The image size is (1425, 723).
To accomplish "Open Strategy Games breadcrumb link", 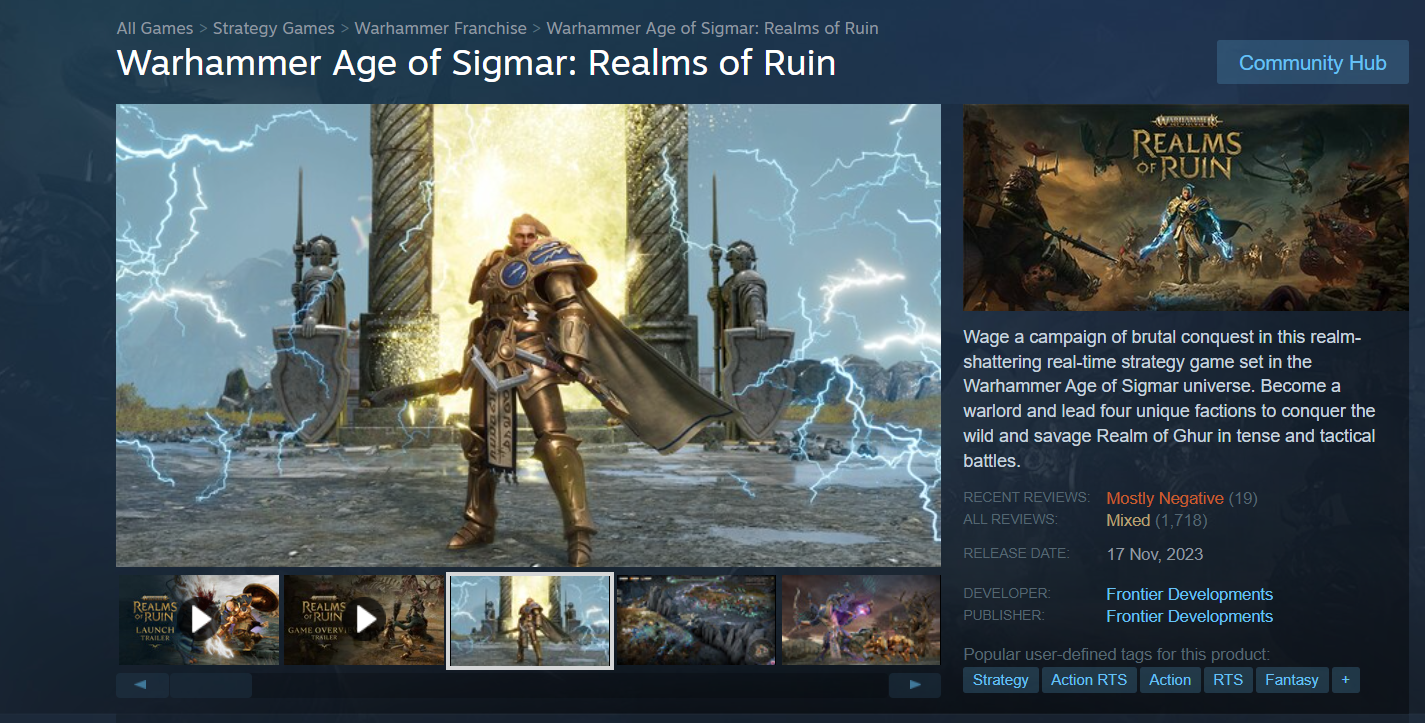I will (x=273, y=28).
